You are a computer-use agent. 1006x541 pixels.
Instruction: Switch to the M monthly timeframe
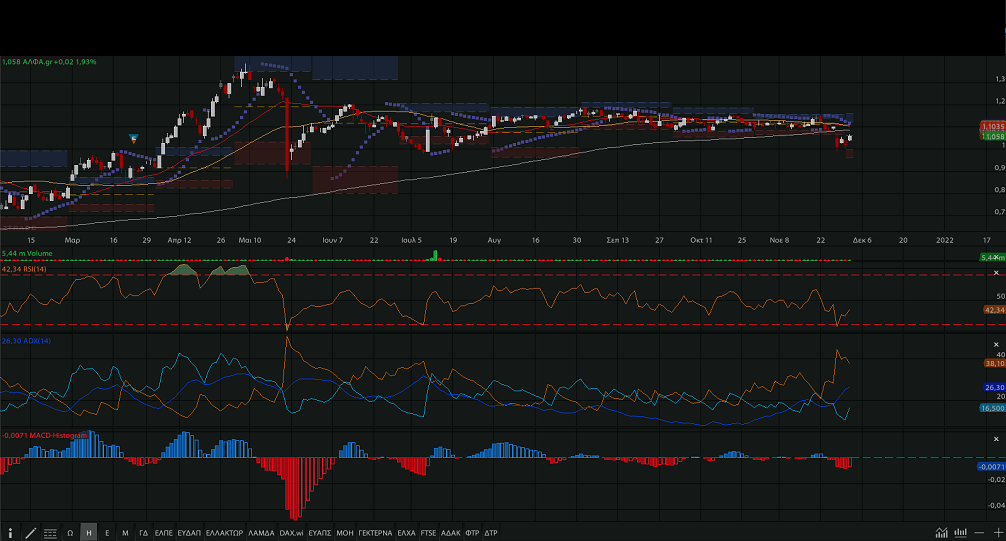point(125,533)
